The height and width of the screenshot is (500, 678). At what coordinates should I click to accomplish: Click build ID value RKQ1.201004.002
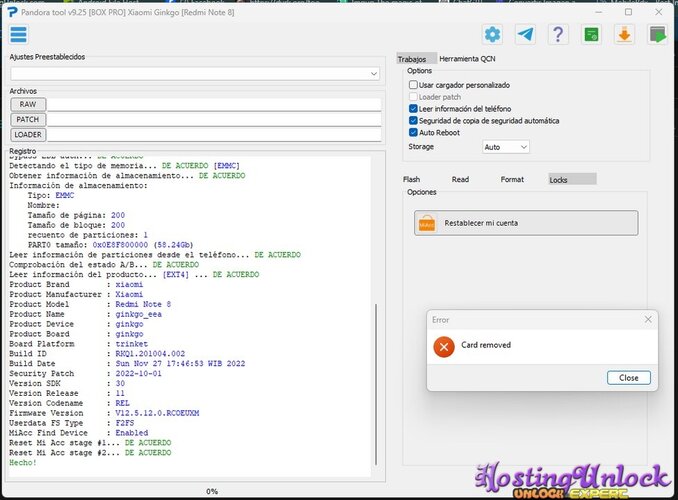pyautogui.click(x=150, y=354)
